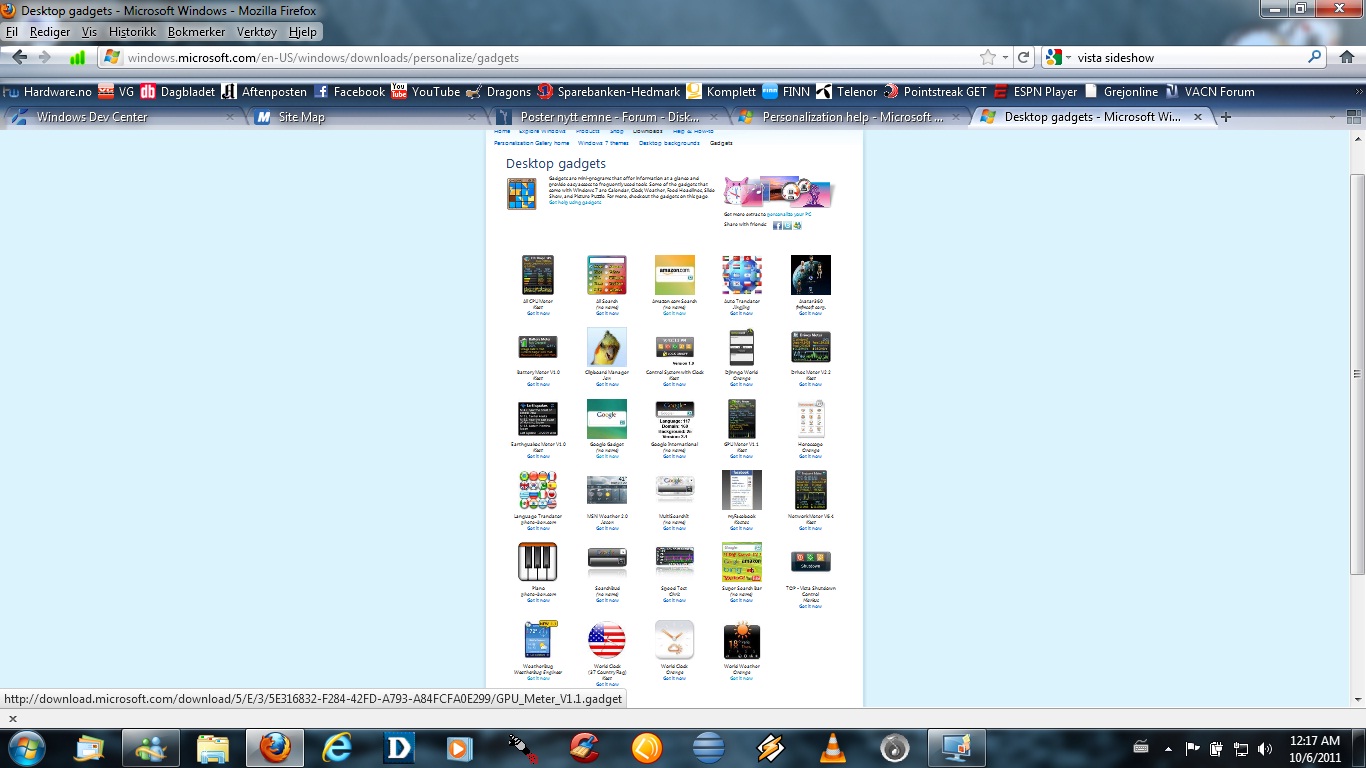Screen dimensions: 1366x768
Task: Click Get it now under GPU Meter V1.1
Action: click(742, 456)
